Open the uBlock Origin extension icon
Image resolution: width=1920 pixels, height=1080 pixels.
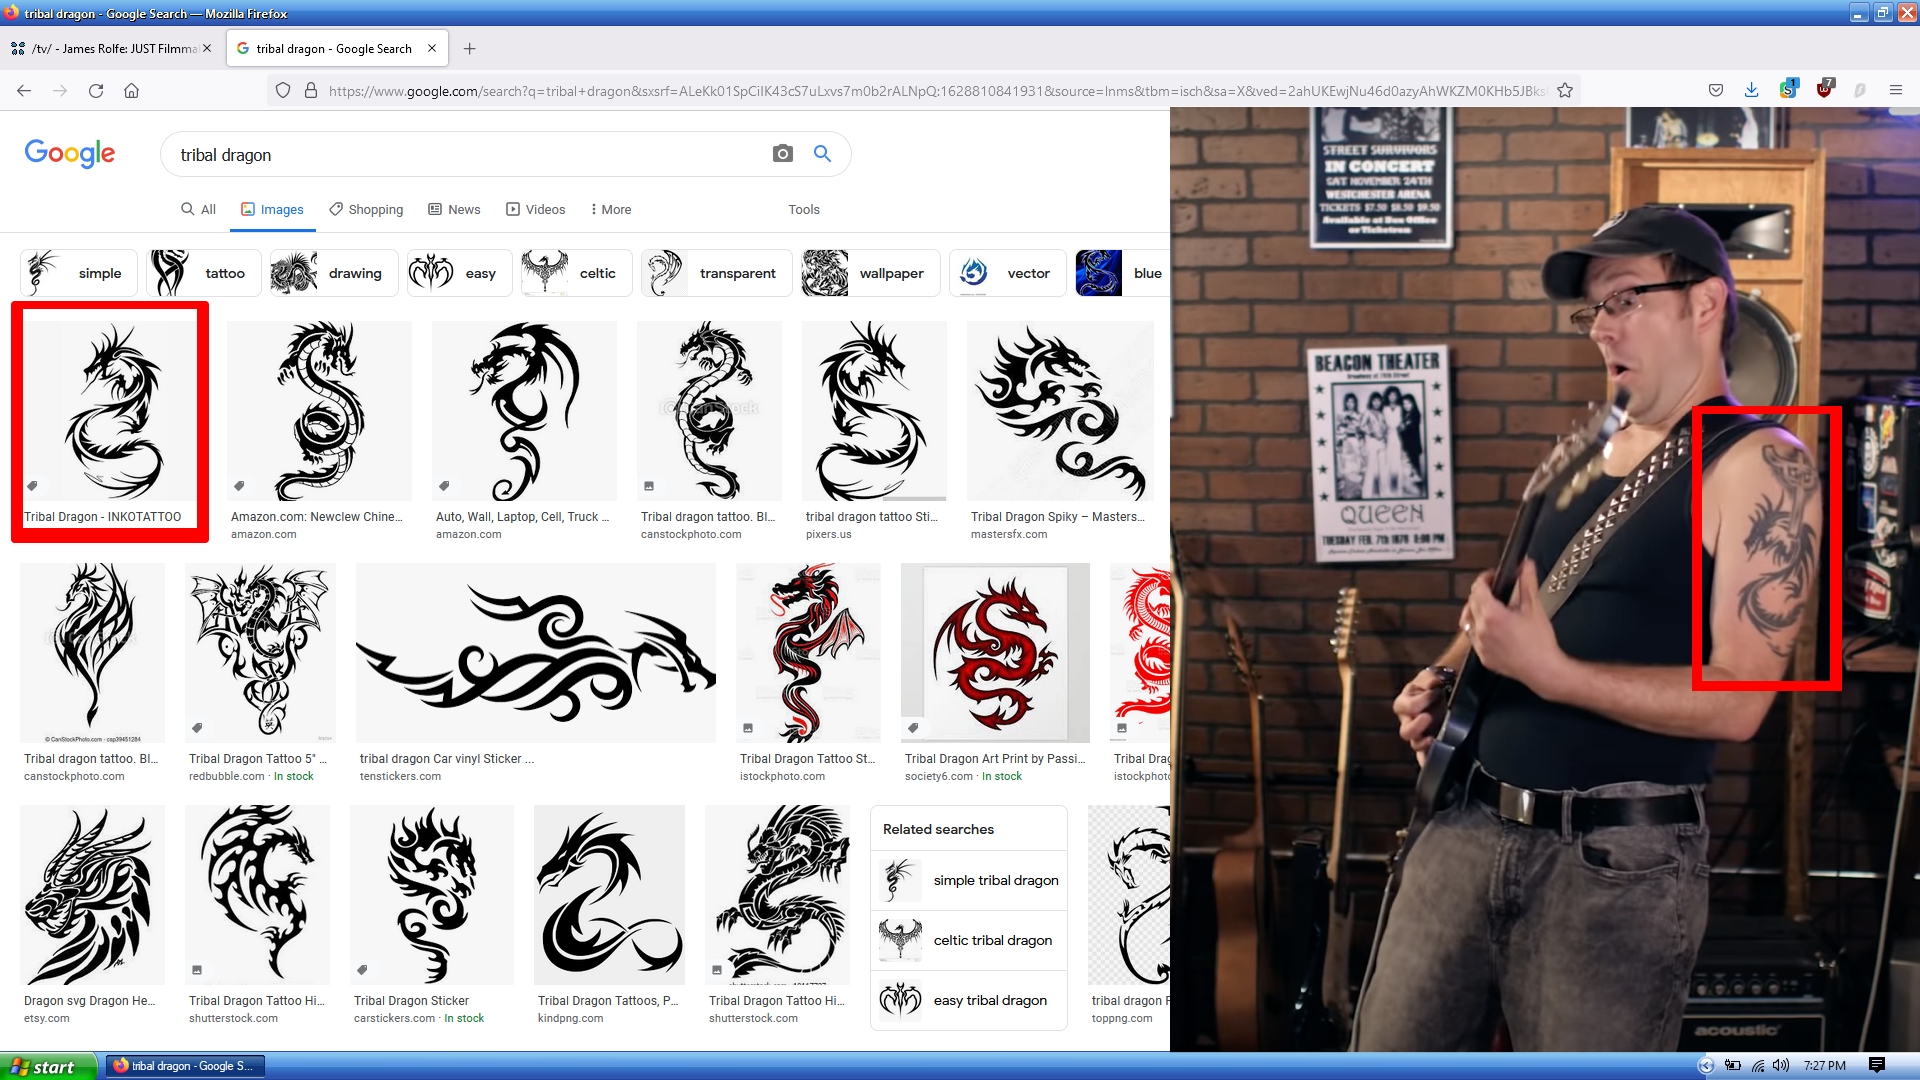[x=1825, y=89]
